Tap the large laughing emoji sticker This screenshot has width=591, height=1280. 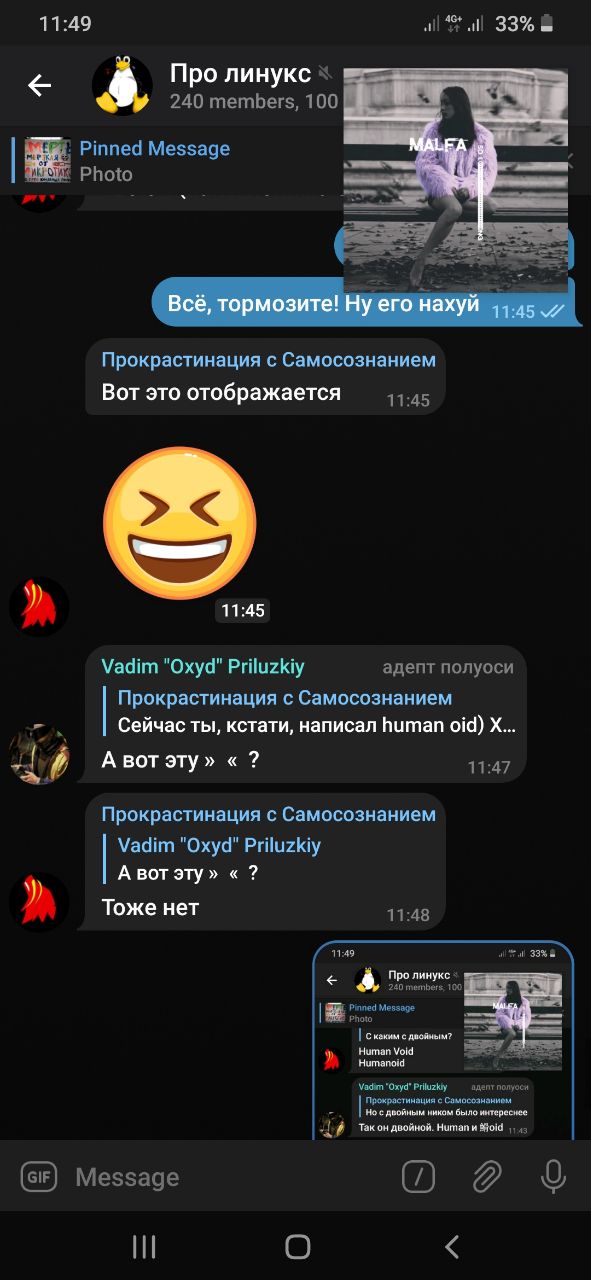pyautogui.click(x=180, y=523)
